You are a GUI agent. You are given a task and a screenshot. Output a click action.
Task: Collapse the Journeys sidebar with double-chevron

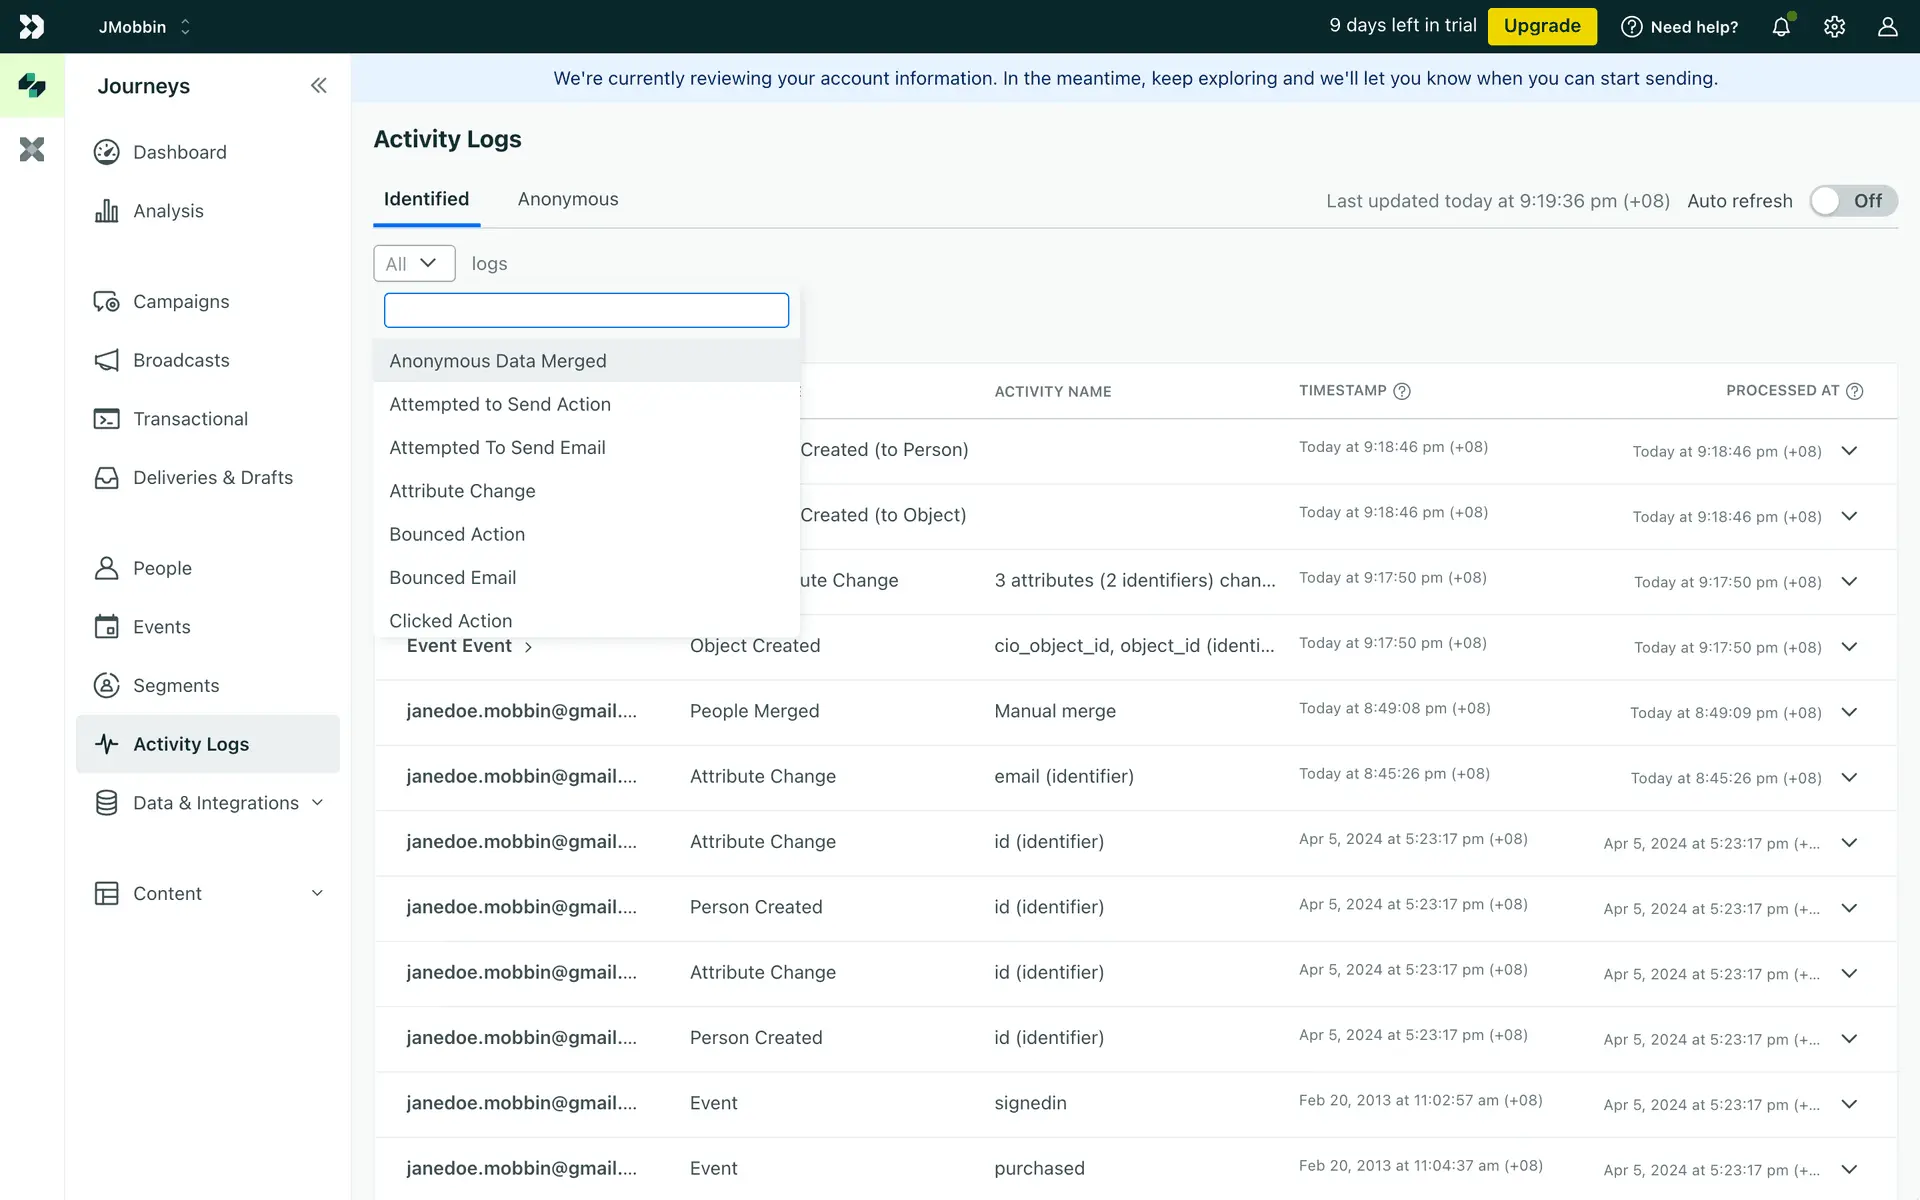[x=318, y=86]
